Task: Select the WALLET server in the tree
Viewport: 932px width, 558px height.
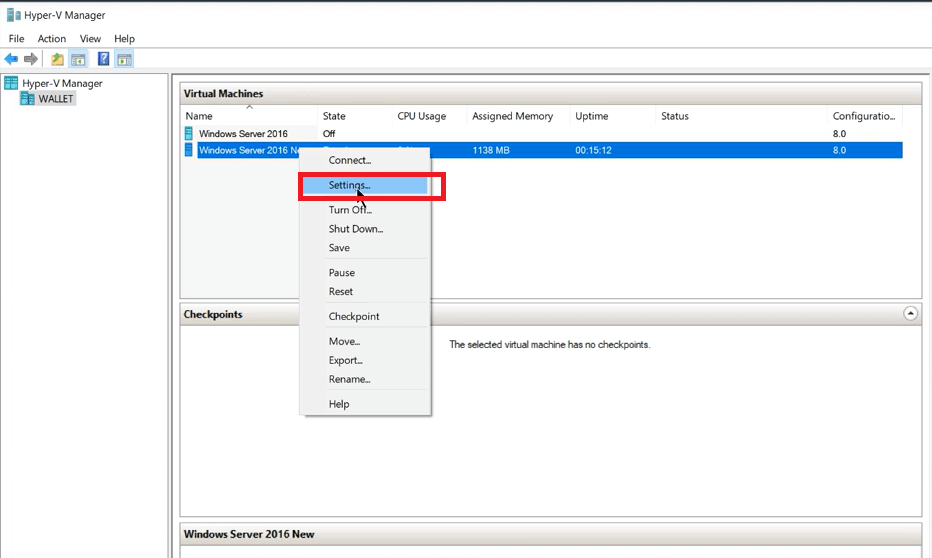Action: (56, 99)
